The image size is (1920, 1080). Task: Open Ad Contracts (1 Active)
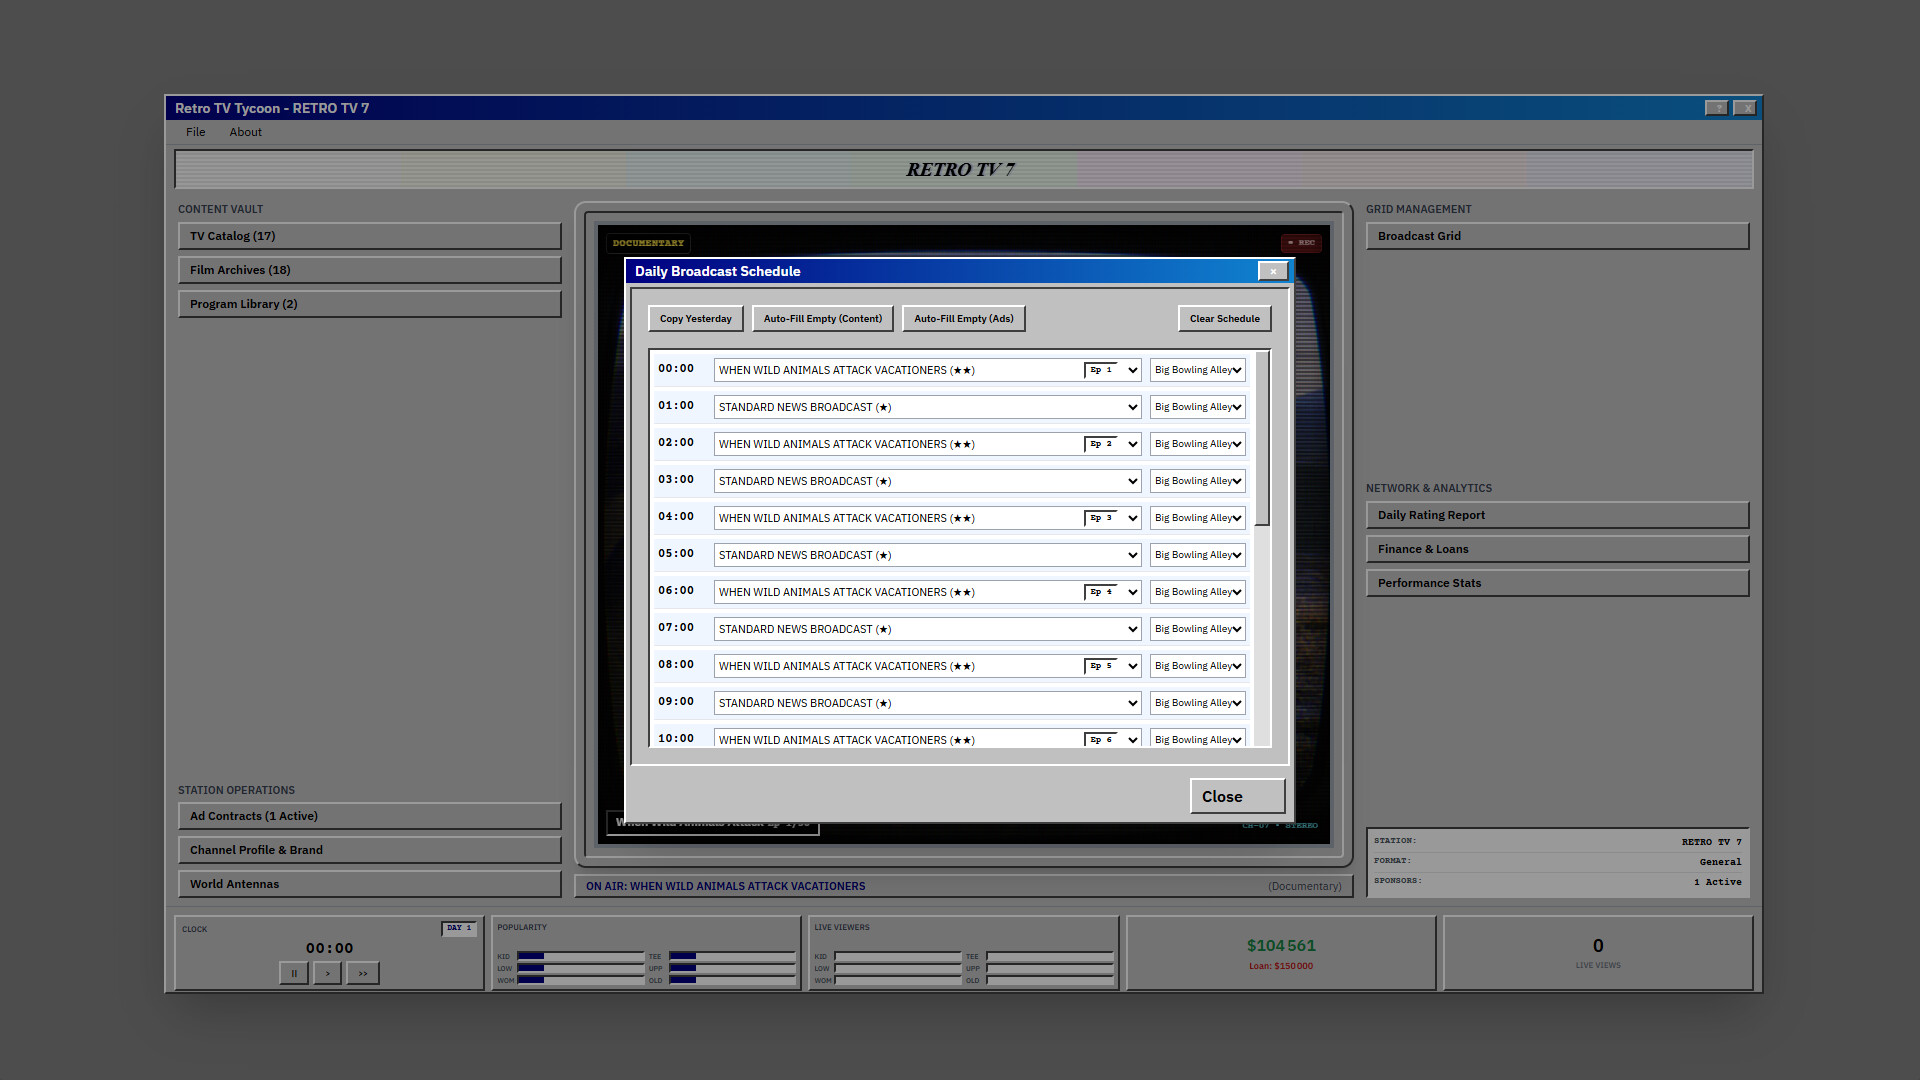(x=370, y=816)
